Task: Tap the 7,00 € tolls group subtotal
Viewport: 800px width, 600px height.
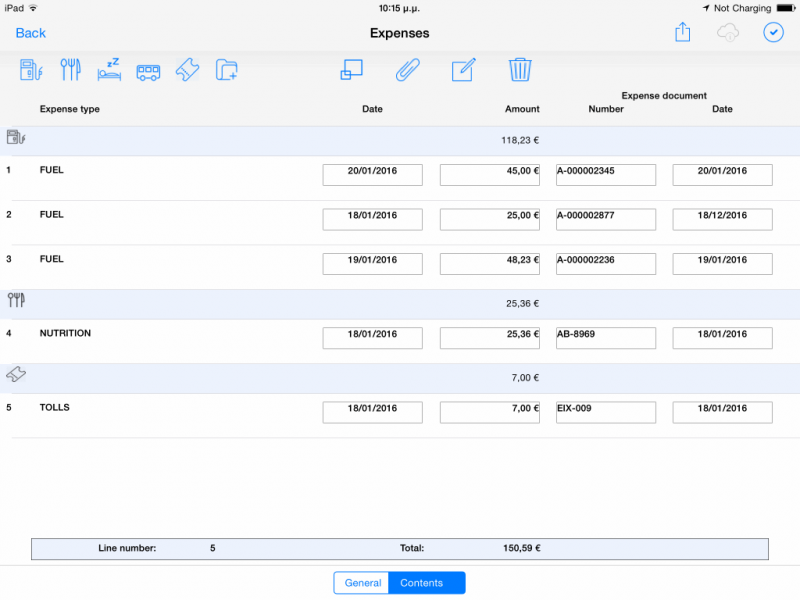Action: pos(525,378)
